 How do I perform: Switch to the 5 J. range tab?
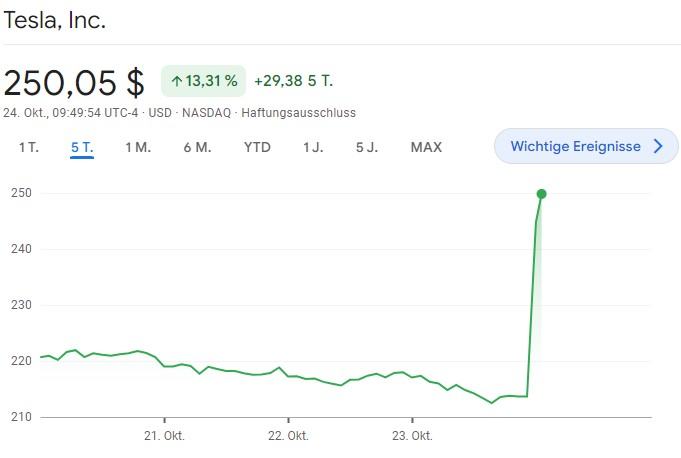(367, 147)
